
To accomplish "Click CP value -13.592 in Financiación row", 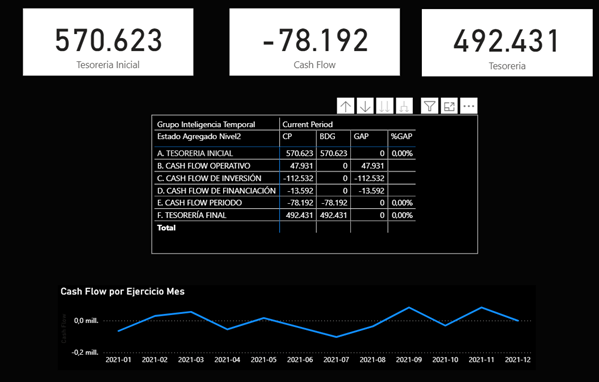I will pos(300,191).
